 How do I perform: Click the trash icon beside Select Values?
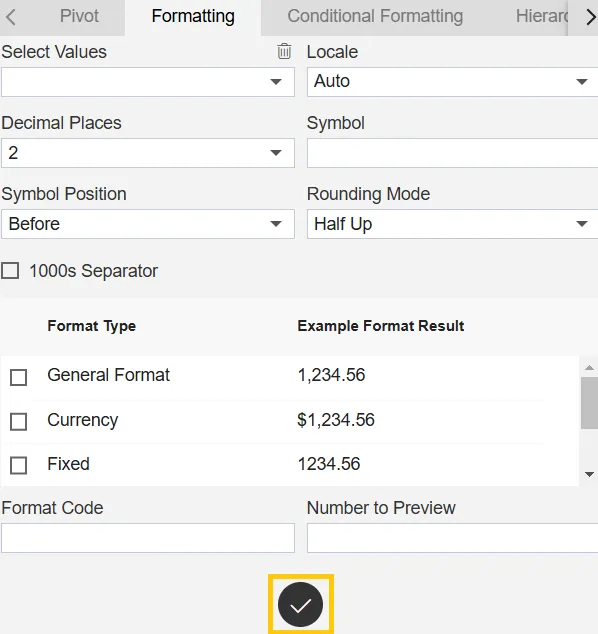coord(284,51)
